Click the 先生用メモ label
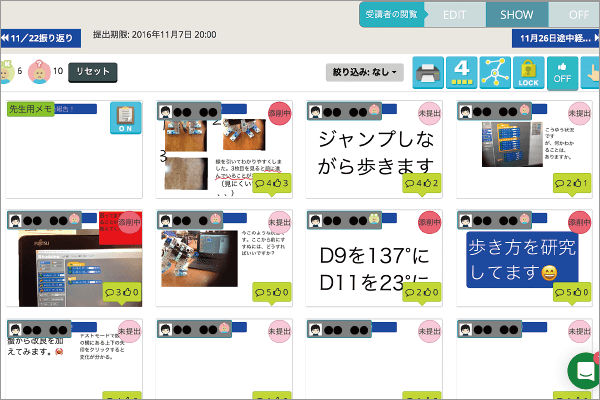 [x=30, y=108]
